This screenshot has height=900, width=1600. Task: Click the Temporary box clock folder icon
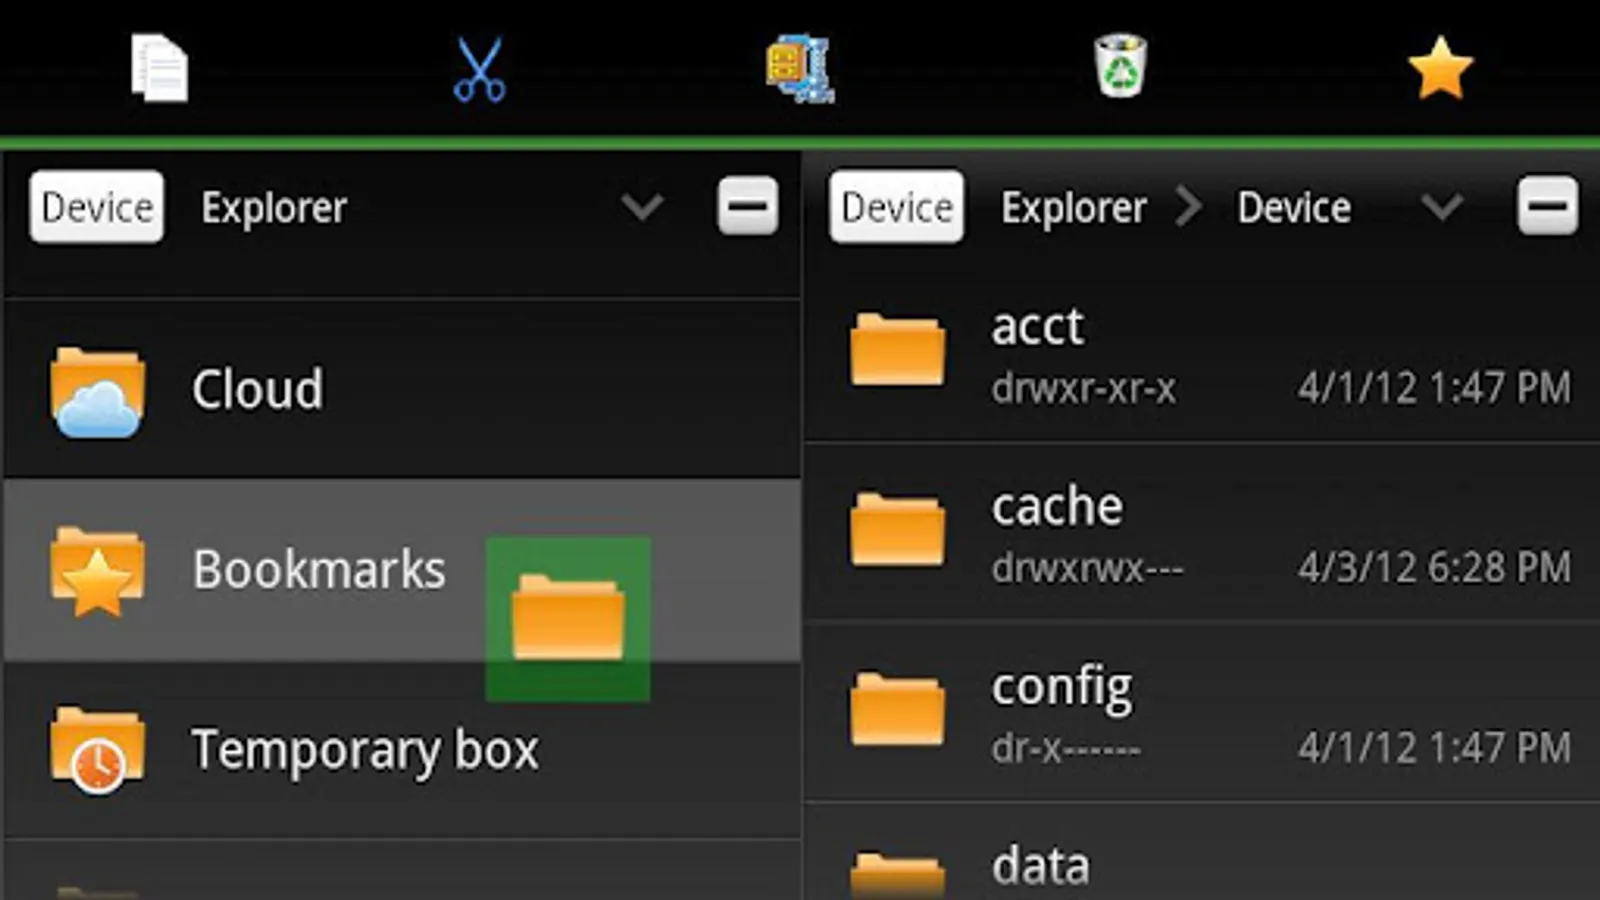(97, 750)
